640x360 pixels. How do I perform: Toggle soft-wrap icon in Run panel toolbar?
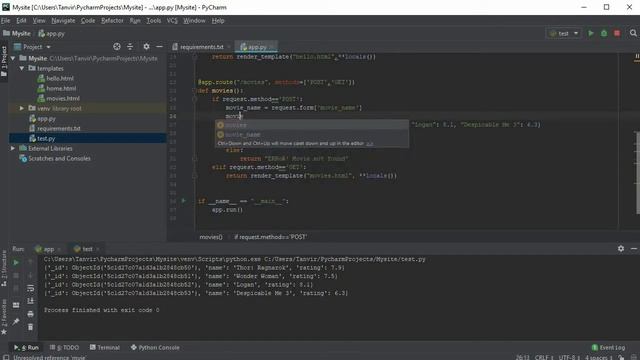point(31,288)
